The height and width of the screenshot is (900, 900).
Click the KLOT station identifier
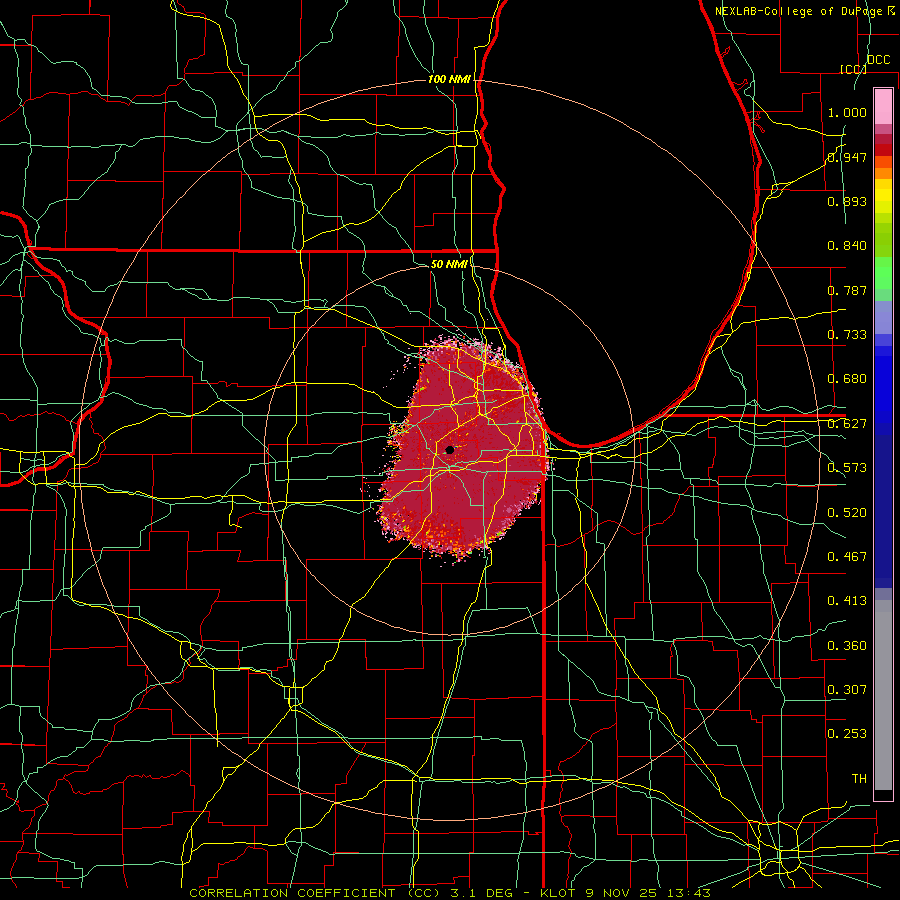558,893
